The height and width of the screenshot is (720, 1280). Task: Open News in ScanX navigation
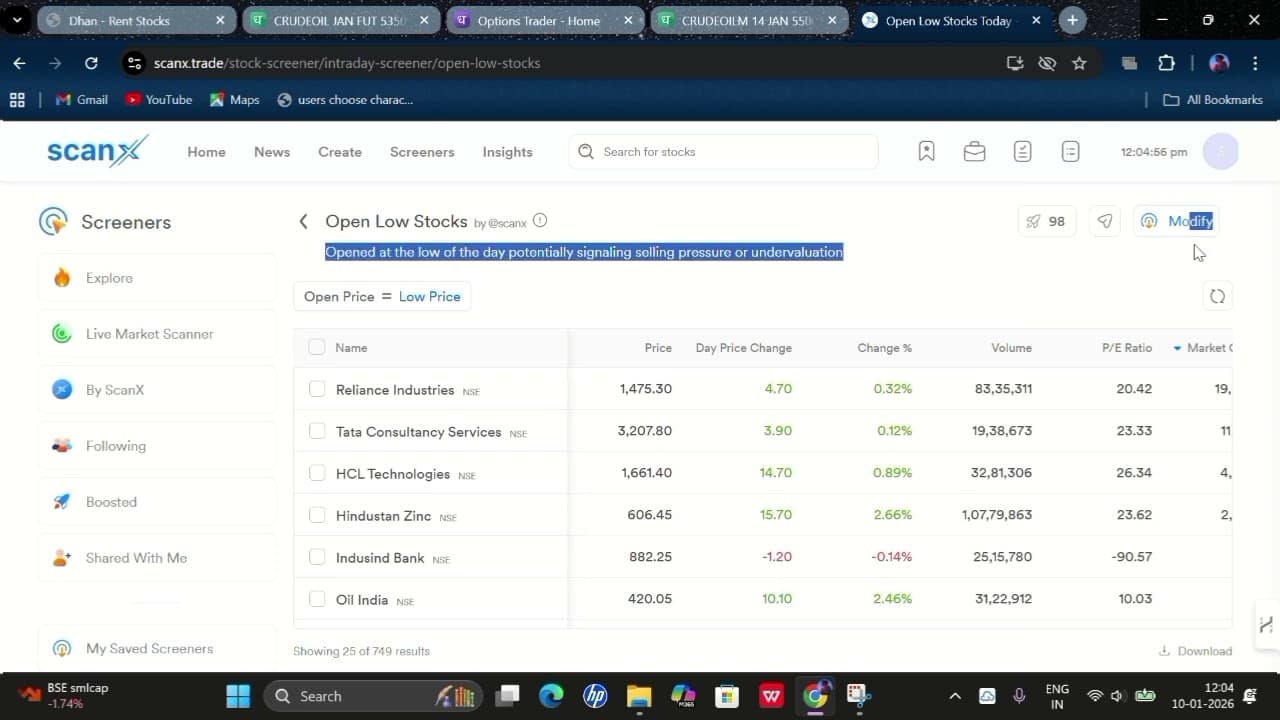pos(272,152)
